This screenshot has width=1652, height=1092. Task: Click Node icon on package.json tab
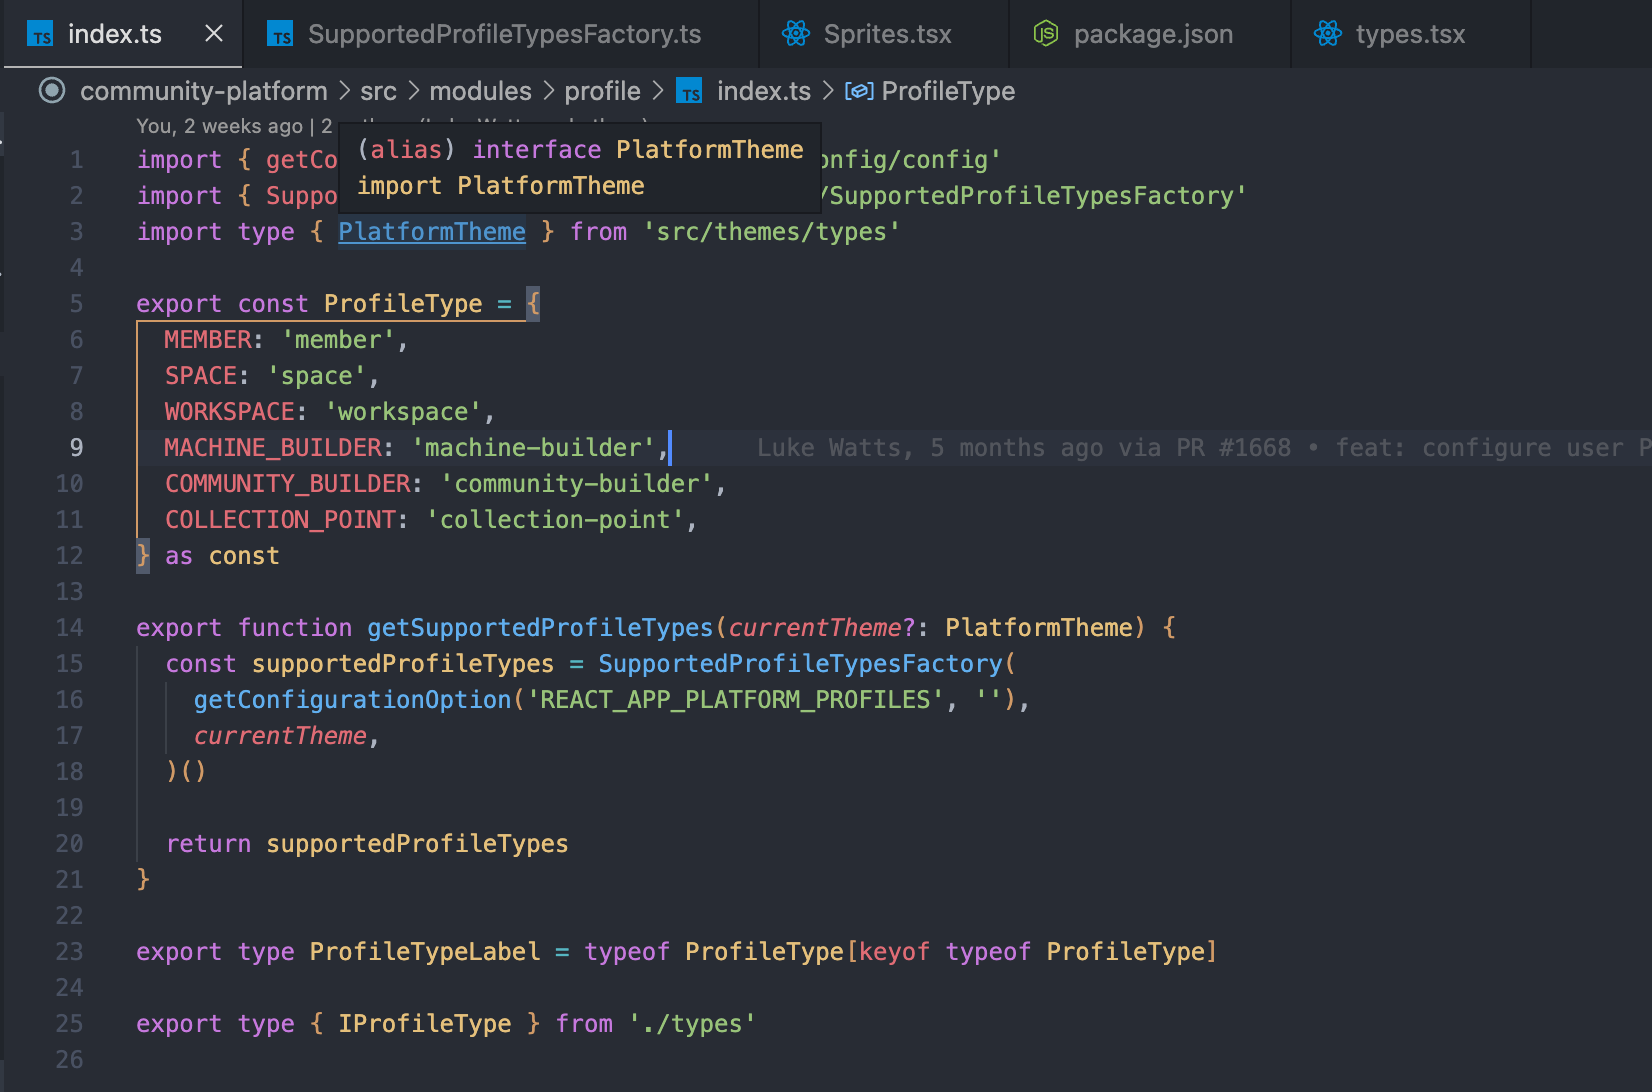tap(1046, 34)
